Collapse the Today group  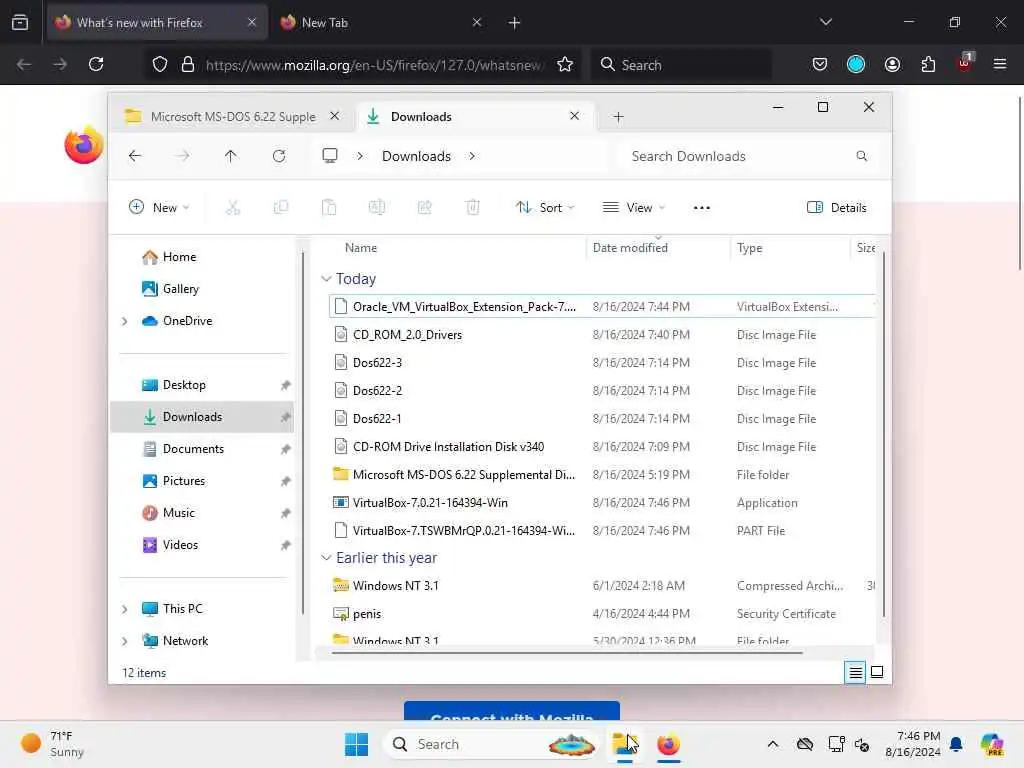click(x=327, y=279)
